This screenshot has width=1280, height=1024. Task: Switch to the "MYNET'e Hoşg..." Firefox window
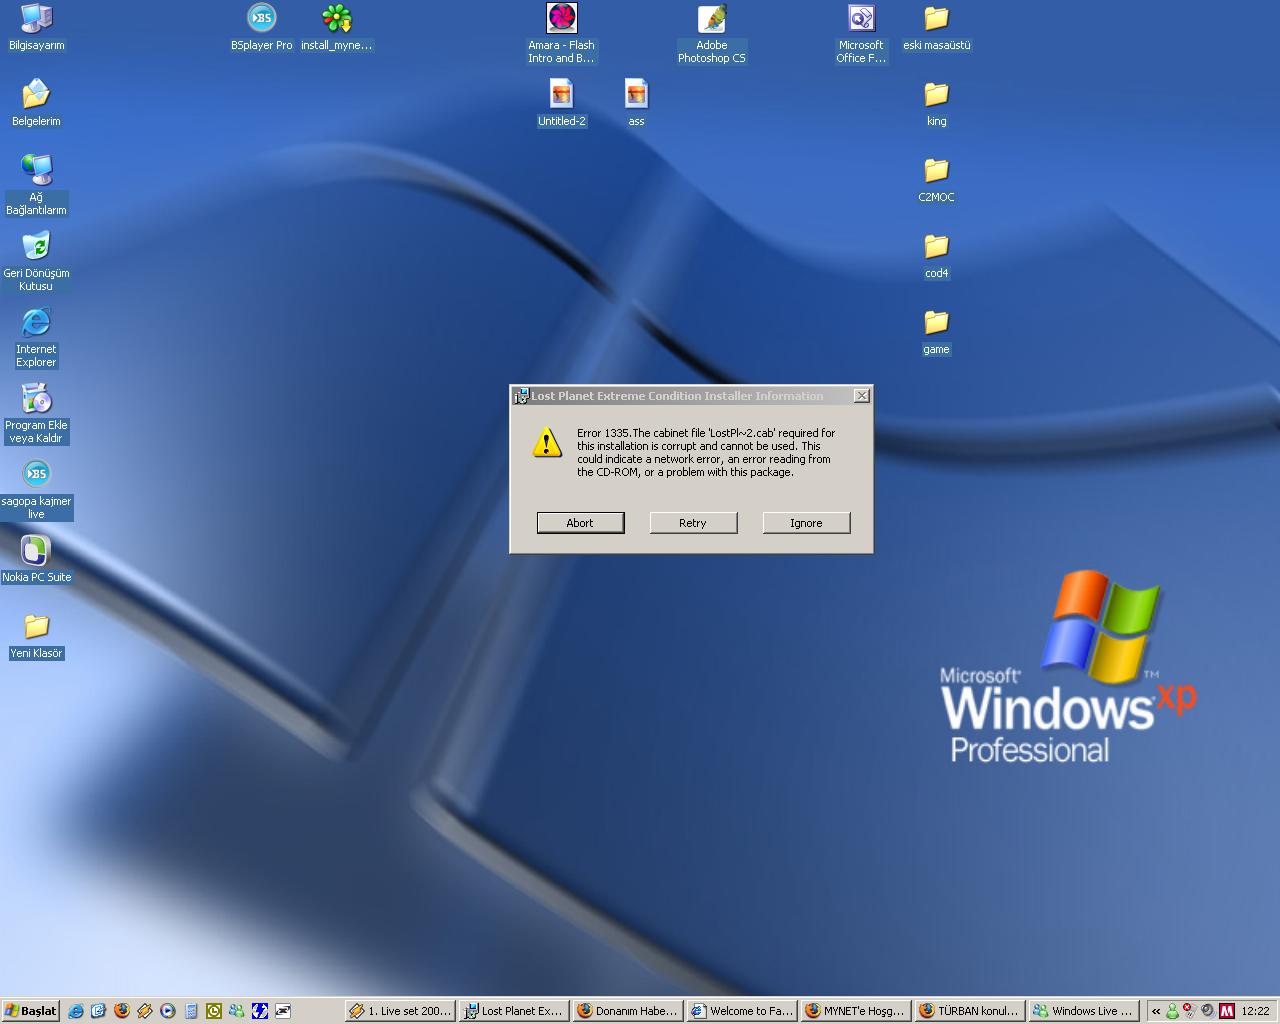point(856,1011)
